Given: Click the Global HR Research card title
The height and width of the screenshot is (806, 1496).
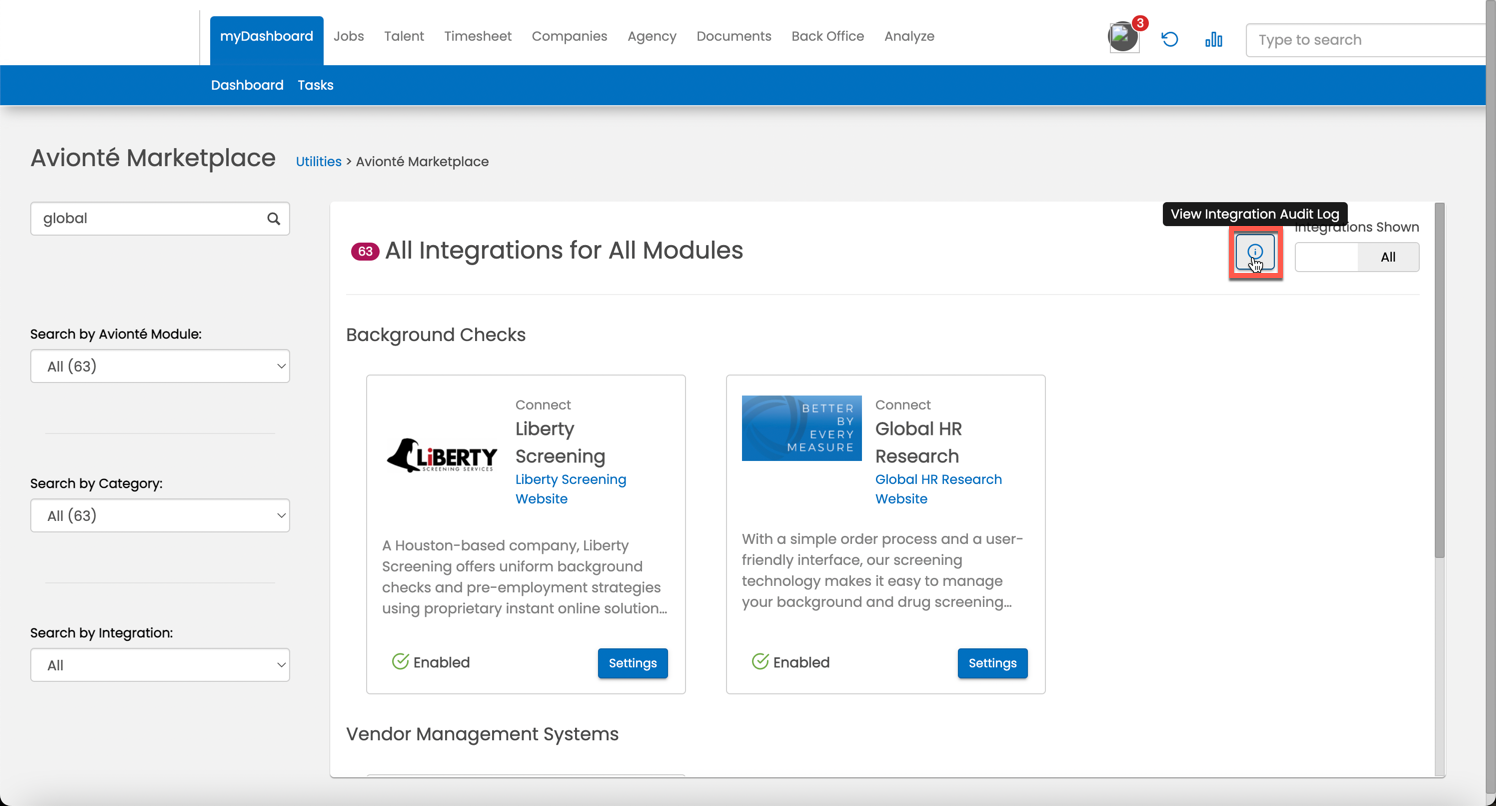Looking at the screenshot, I should [x=918, y=442].
